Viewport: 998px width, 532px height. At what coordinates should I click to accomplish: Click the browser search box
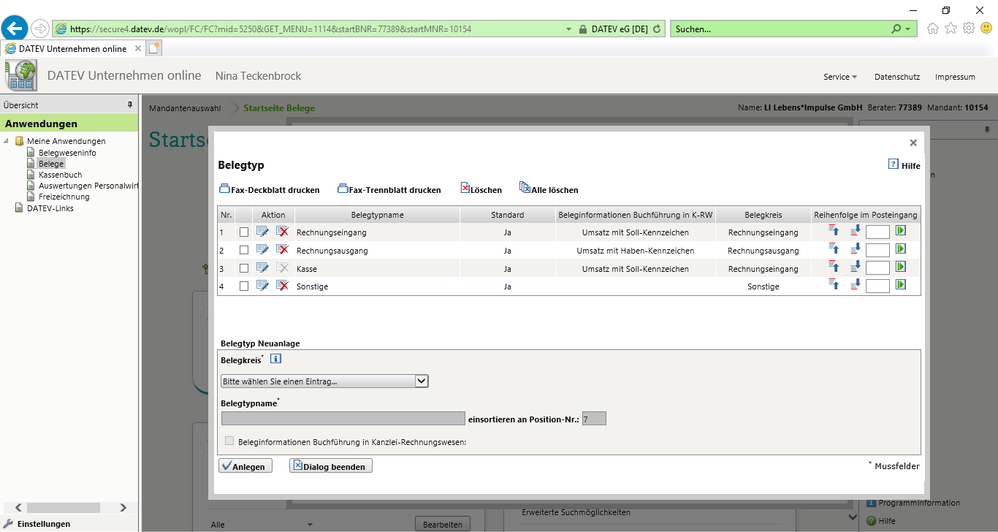782,29
